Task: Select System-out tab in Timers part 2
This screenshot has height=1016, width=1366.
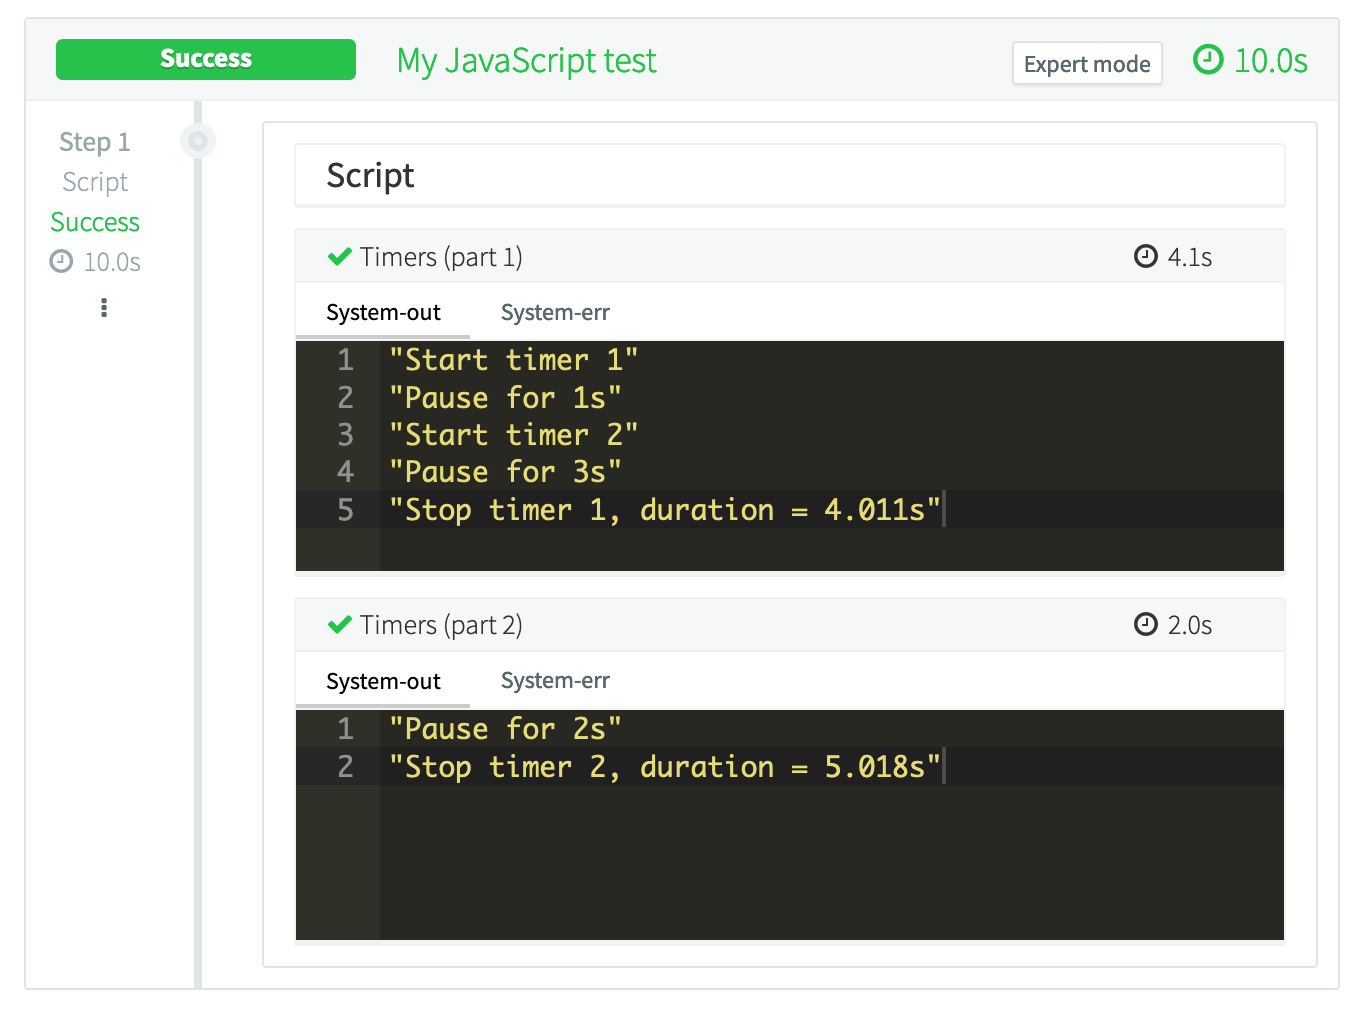Action: click(383, 682)
